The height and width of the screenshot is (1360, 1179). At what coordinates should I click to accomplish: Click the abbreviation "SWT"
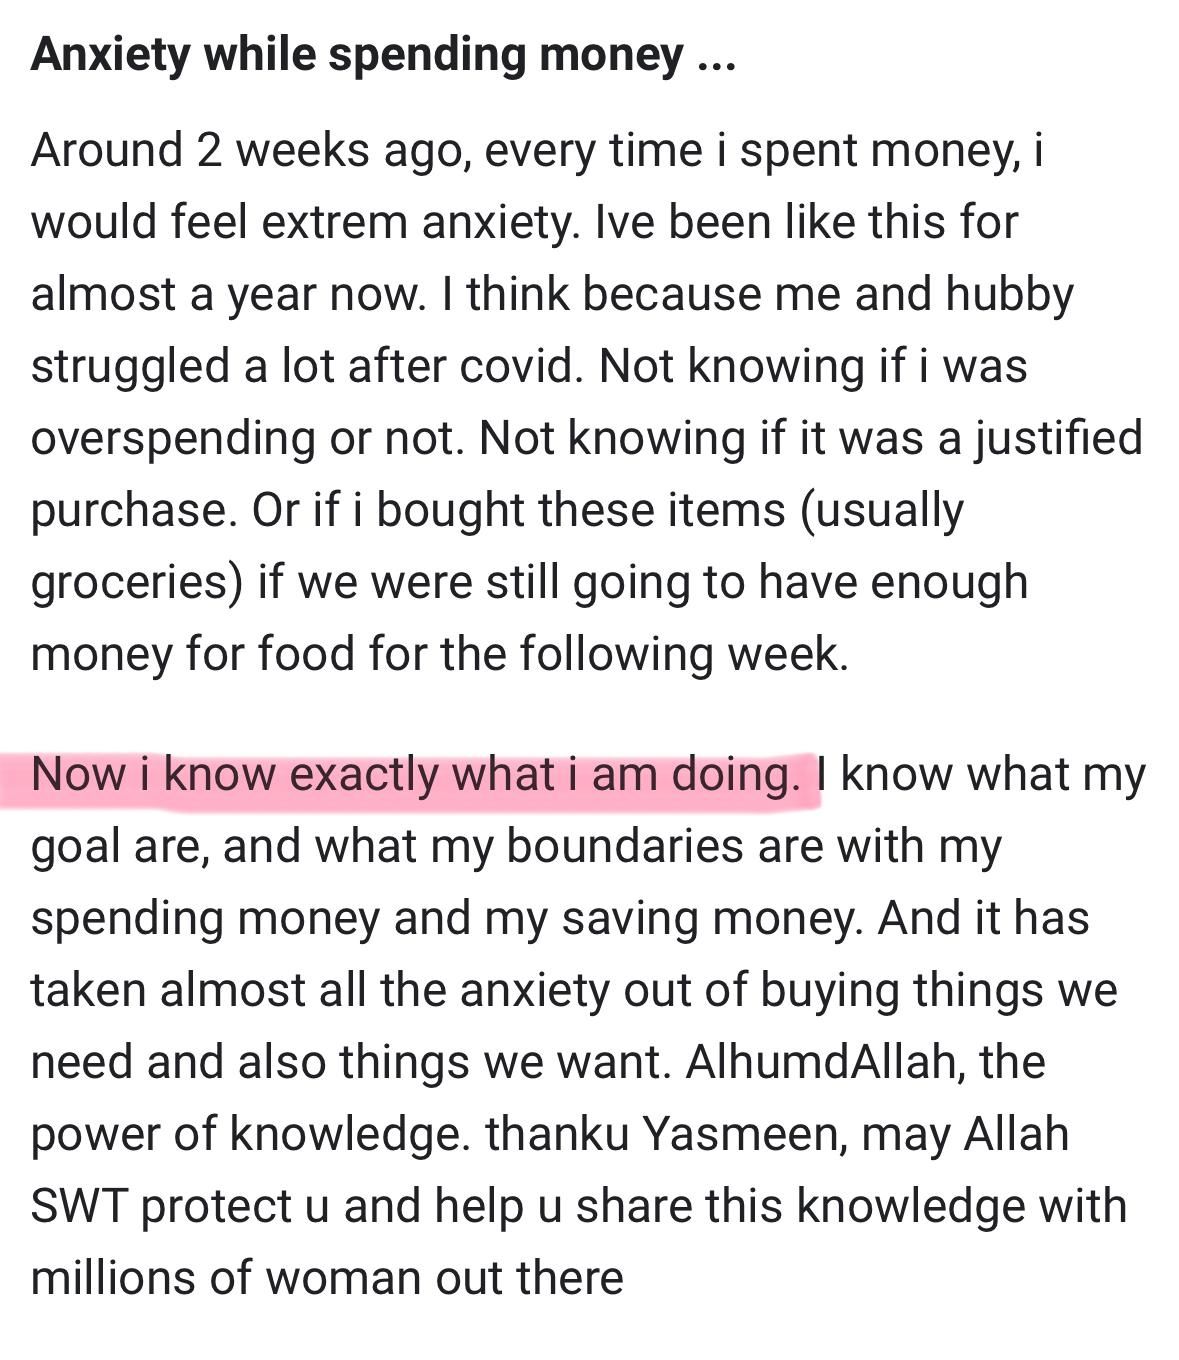click(78, 1206)
